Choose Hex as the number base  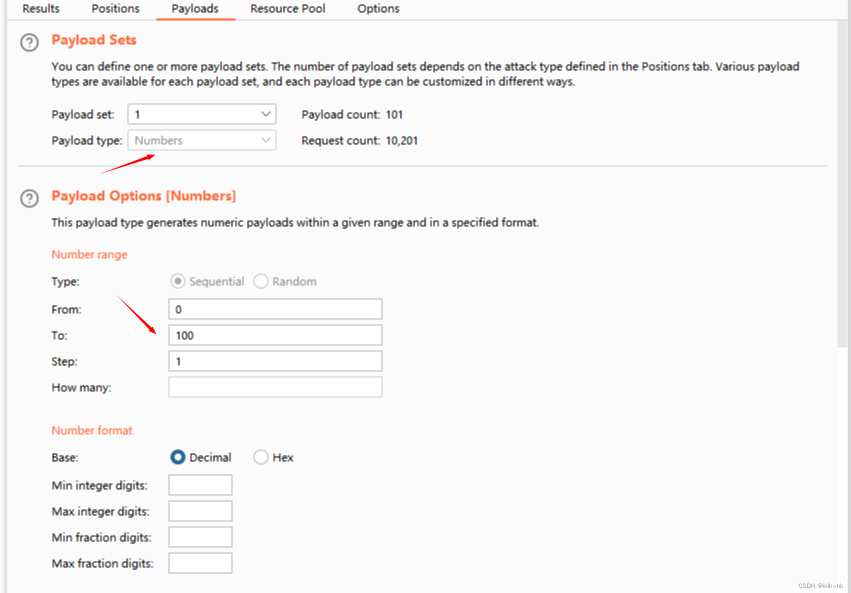point(261,457)
